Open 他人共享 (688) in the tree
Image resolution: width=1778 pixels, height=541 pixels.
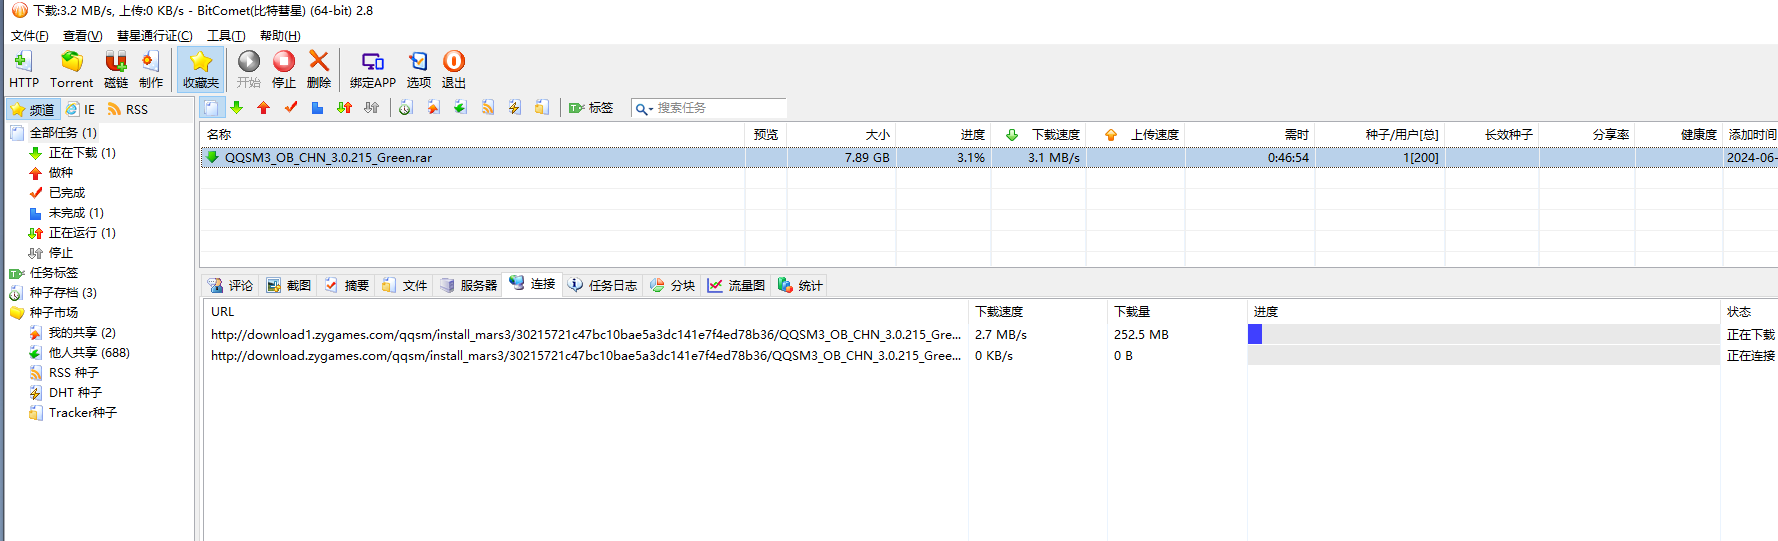point(89,353)
